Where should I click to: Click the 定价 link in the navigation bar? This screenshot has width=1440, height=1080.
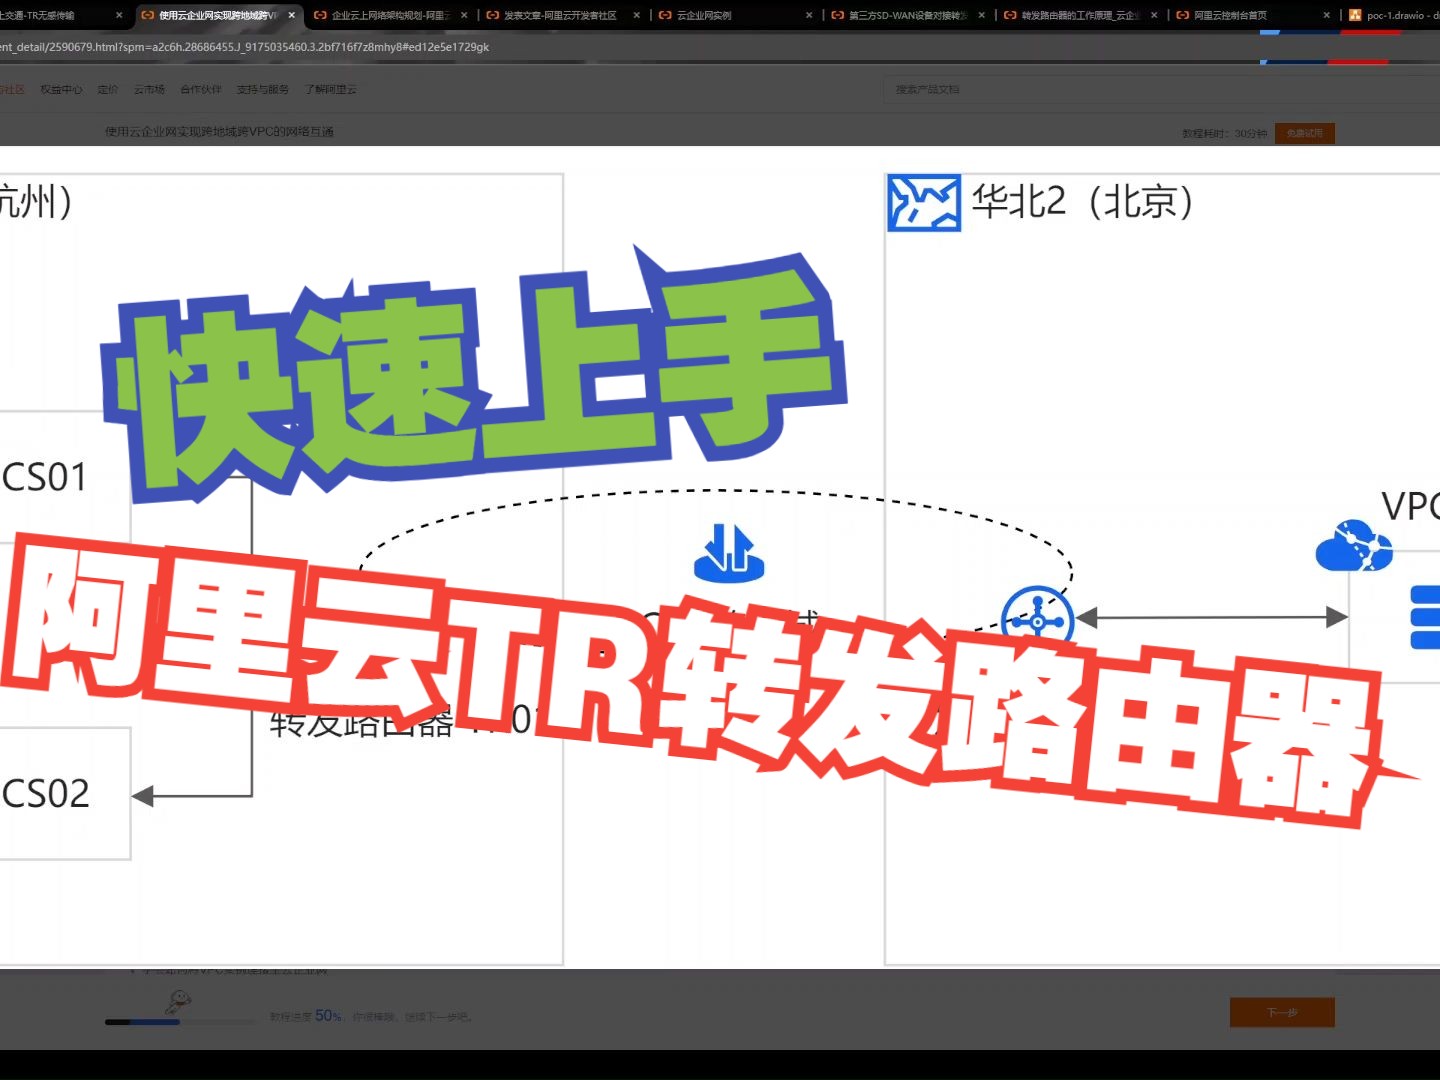click(107, 89)
